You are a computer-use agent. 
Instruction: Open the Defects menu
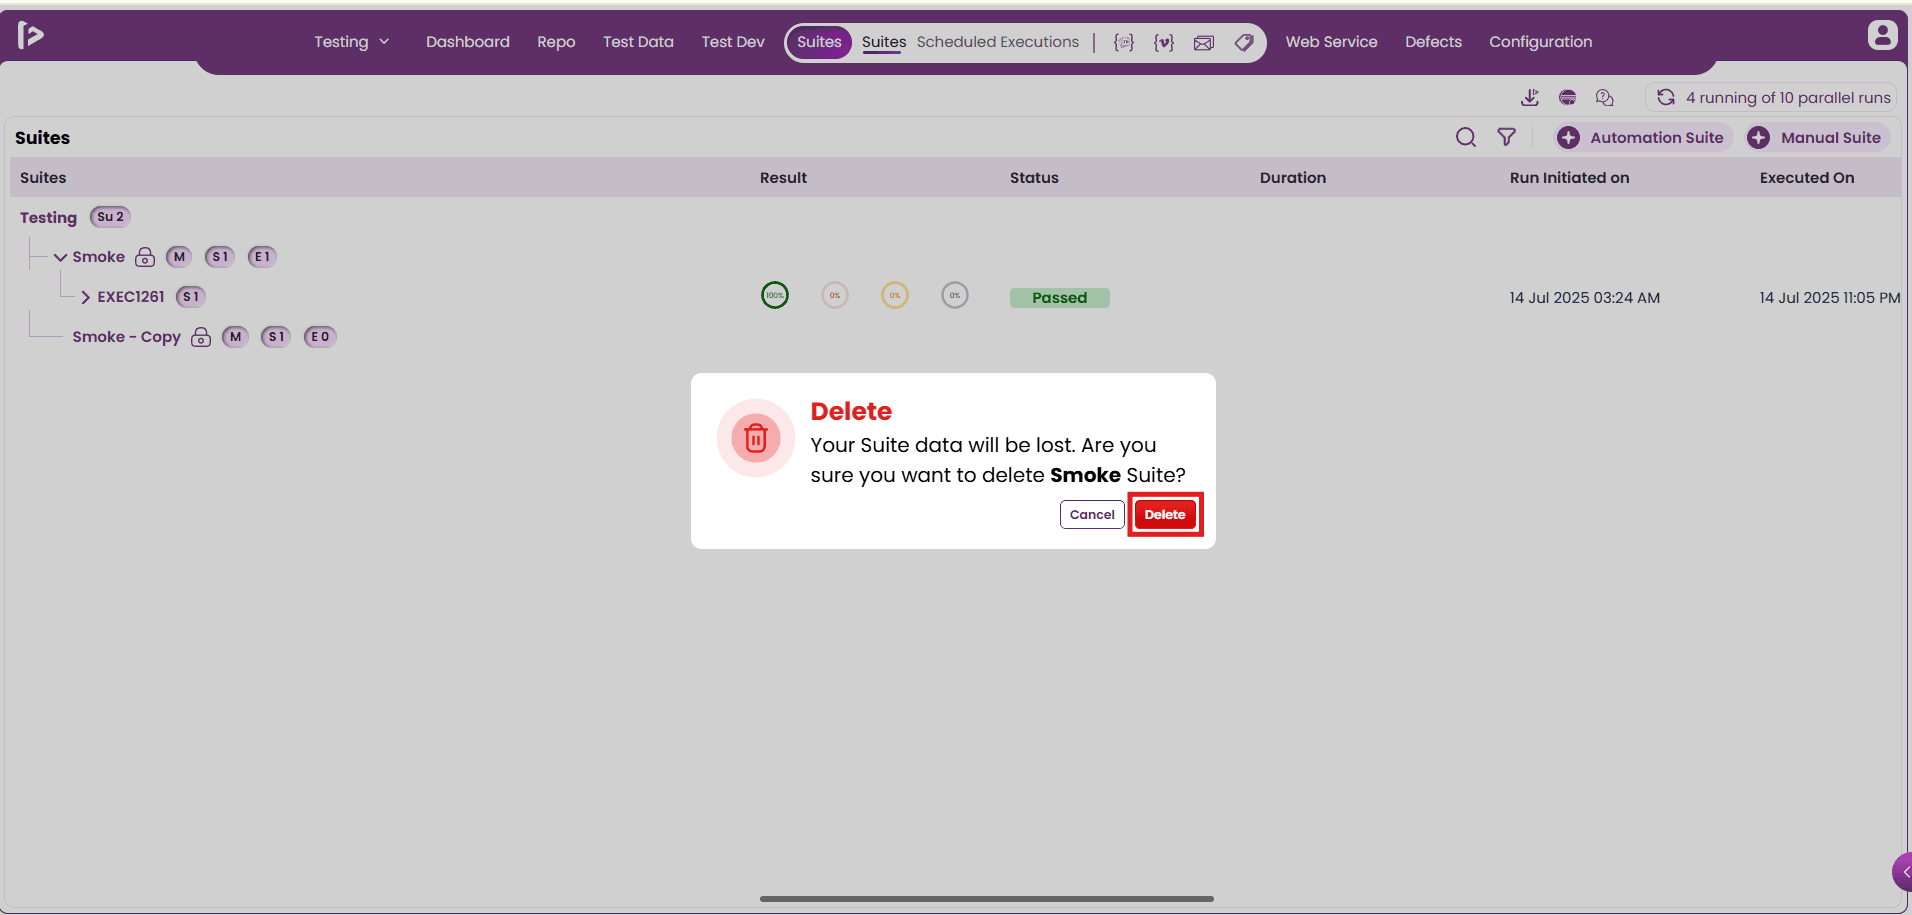[1433, 42]
